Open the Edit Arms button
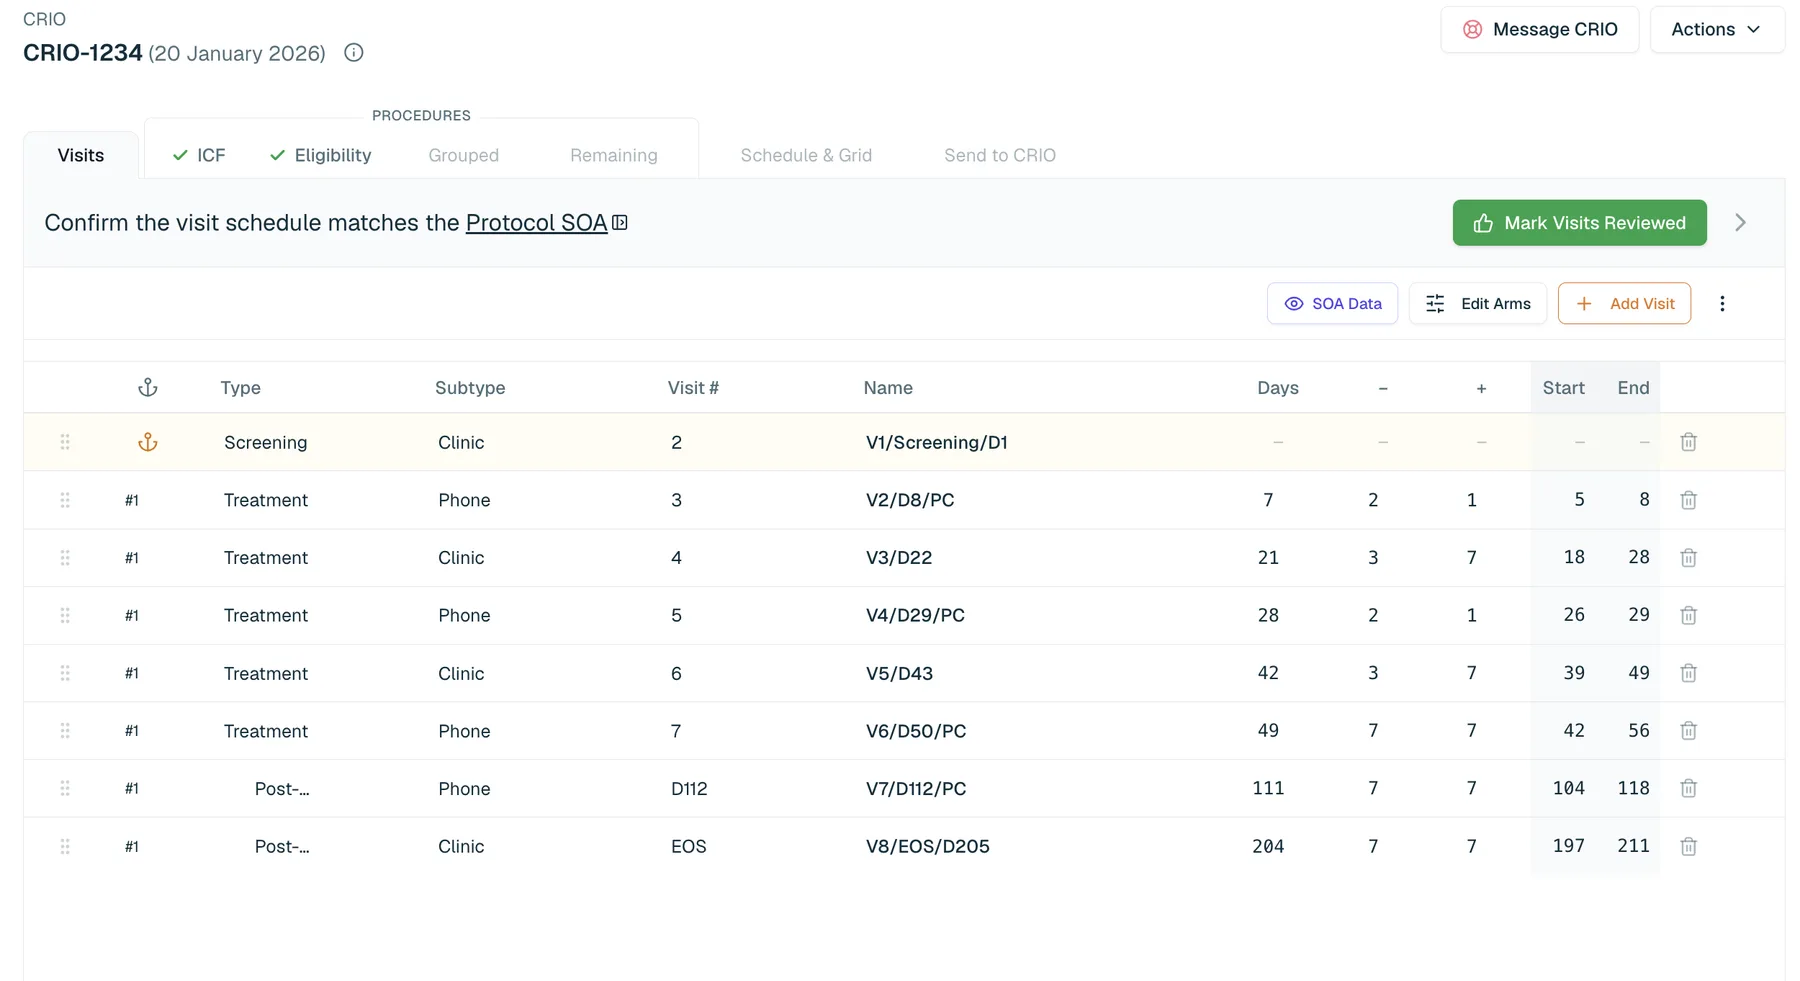The image size is (1800, 981). click(x=1478, y=304)
